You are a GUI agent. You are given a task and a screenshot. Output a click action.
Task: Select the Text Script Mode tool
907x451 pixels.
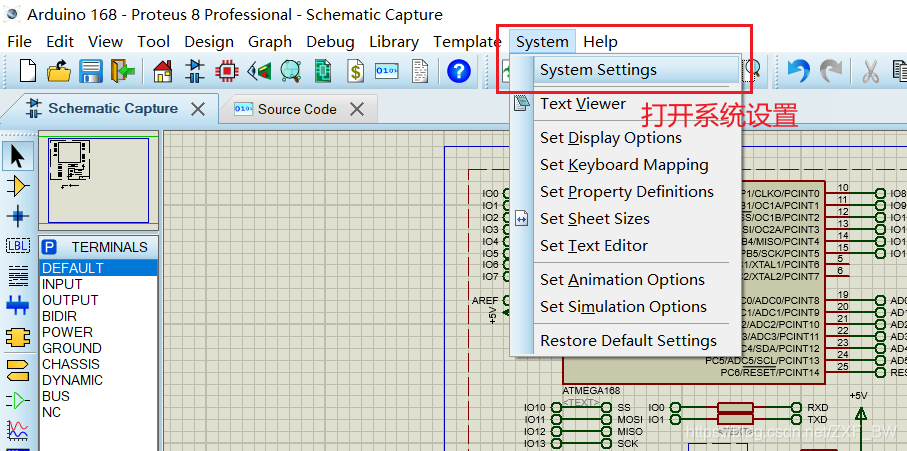point(18,276)
